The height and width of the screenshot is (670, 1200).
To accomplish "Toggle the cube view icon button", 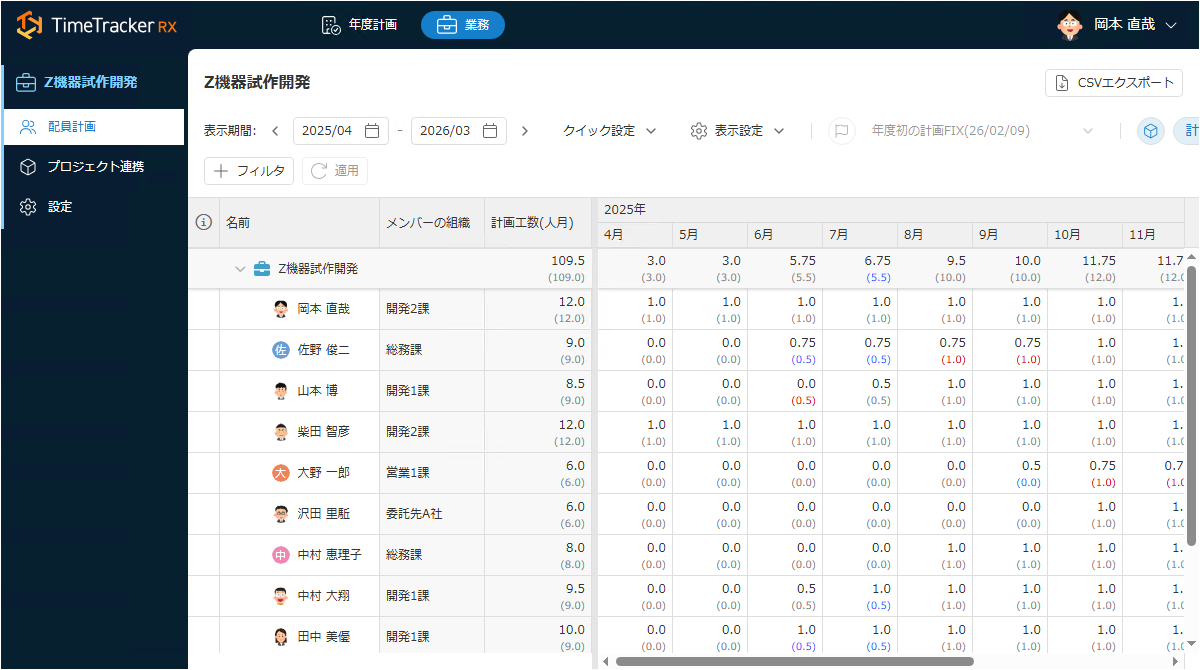I will click(1151, 131).
